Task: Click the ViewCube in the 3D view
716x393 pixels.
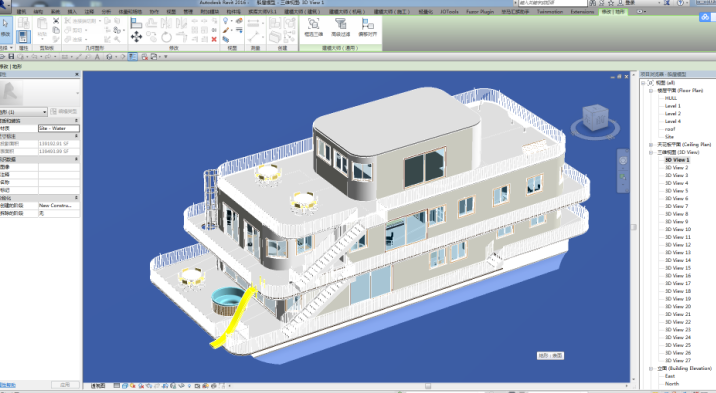Action: click(595, 119)
